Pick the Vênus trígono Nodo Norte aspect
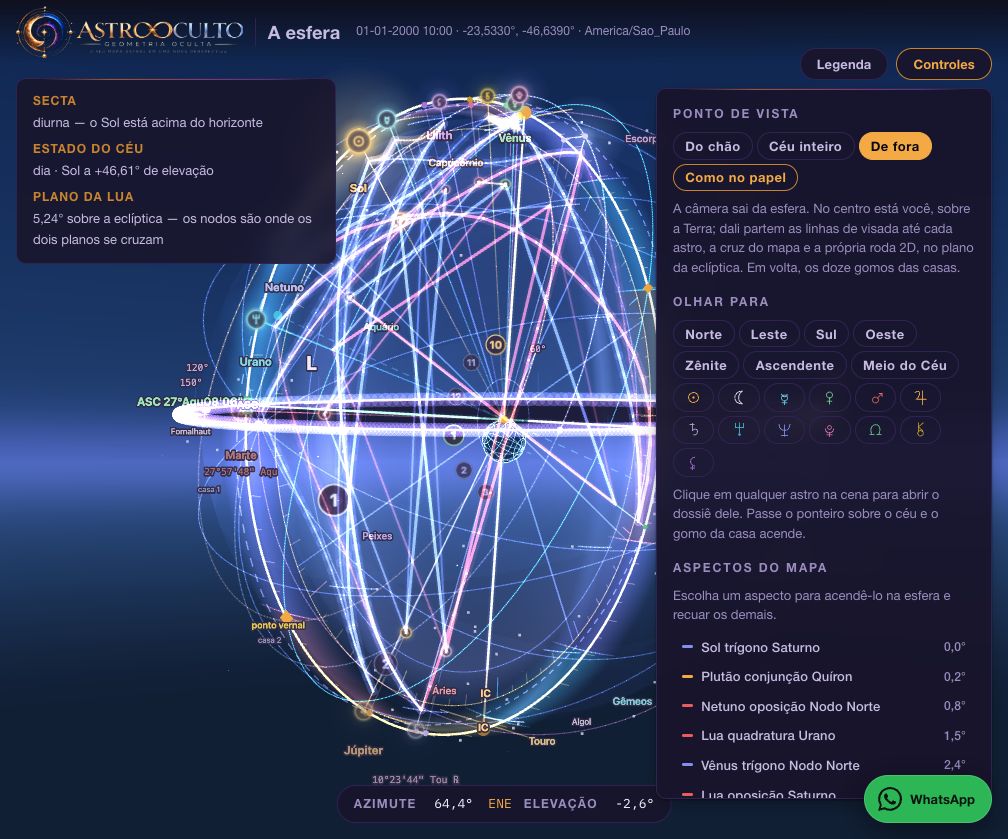 coord(824,765)
